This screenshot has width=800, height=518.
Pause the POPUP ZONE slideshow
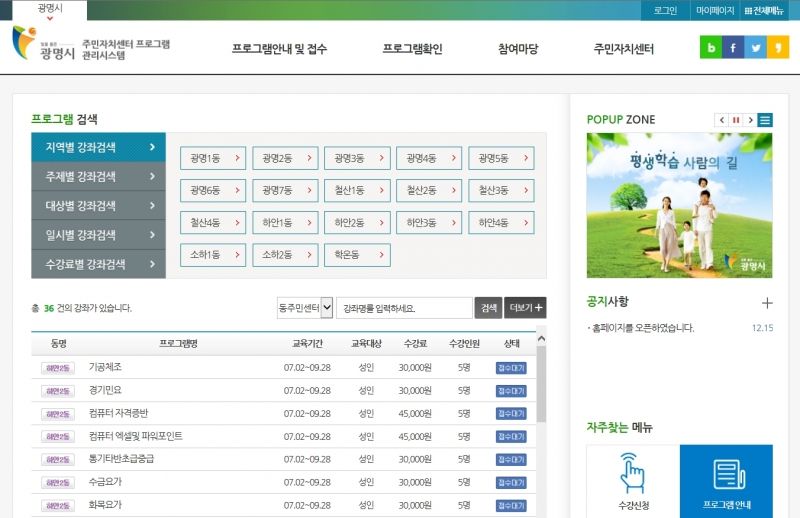736,120
